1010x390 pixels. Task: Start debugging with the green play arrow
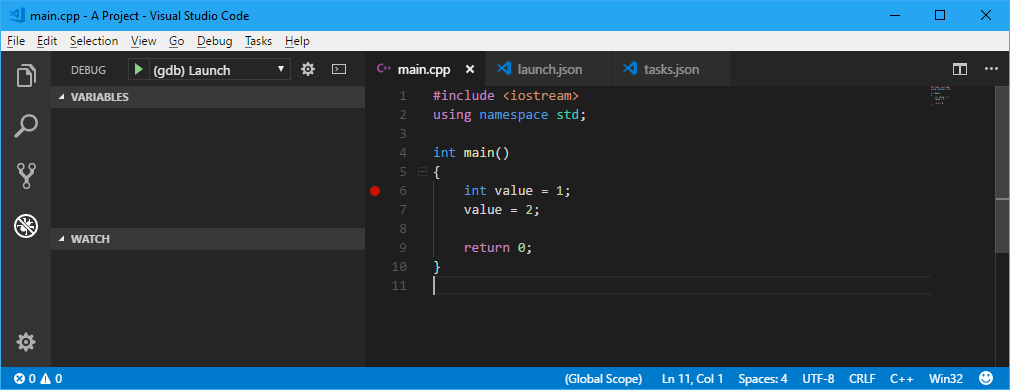(x=138, y=70)
